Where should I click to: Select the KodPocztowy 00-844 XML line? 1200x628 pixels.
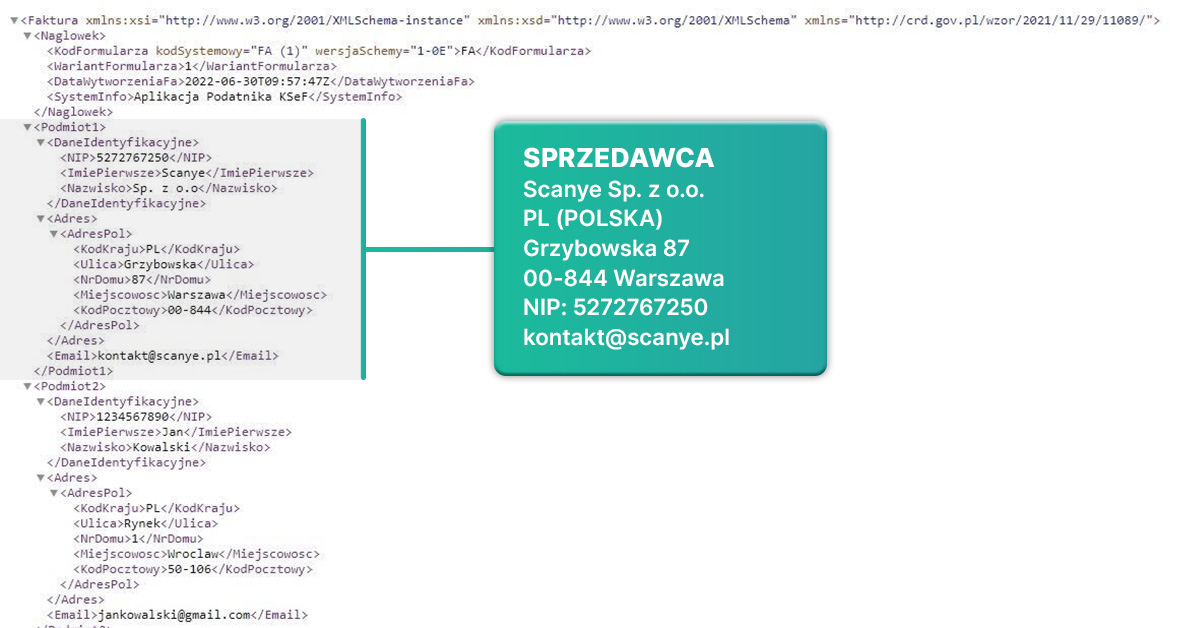(193, 310)
